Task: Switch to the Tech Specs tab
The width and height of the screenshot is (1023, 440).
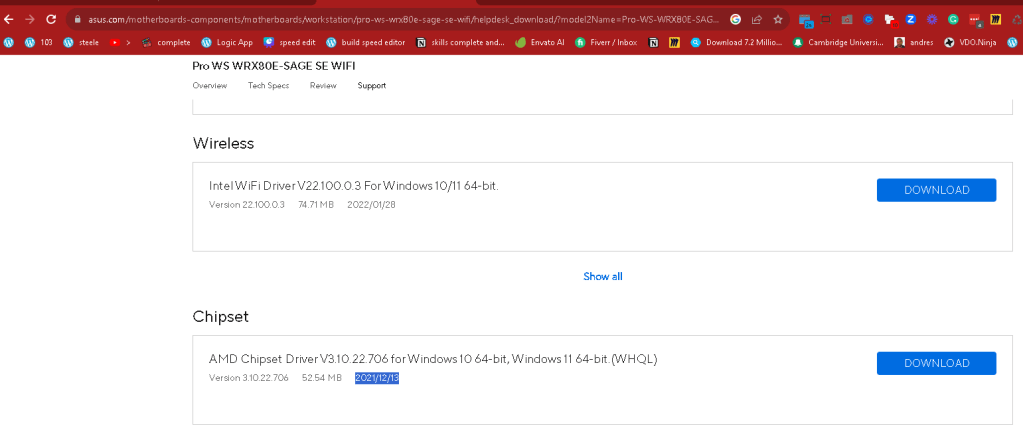Action: [x=268, y=86]
